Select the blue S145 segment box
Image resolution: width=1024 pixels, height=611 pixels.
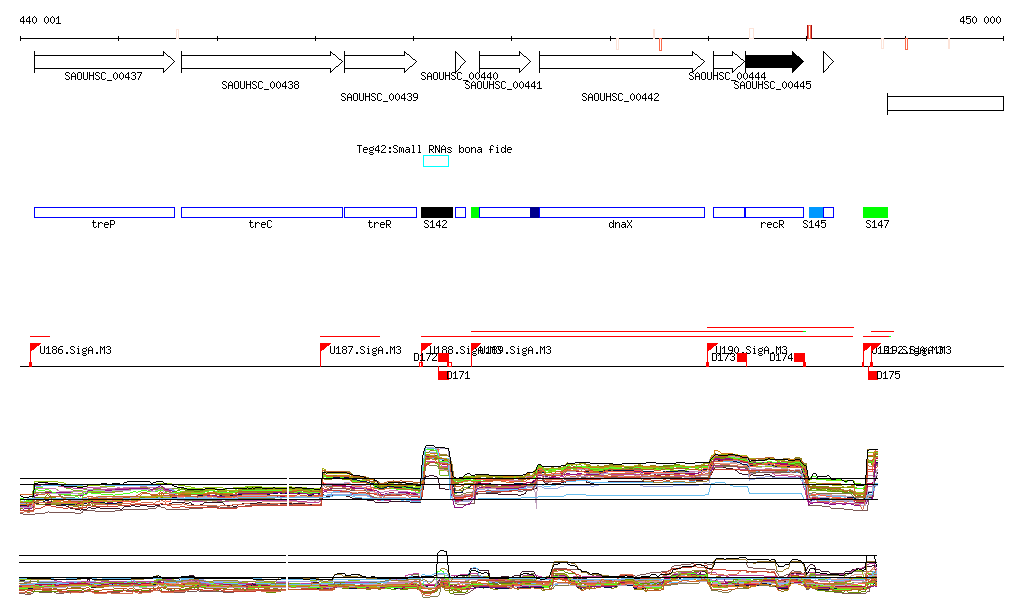pyautogui.click(x=816, y=212)
